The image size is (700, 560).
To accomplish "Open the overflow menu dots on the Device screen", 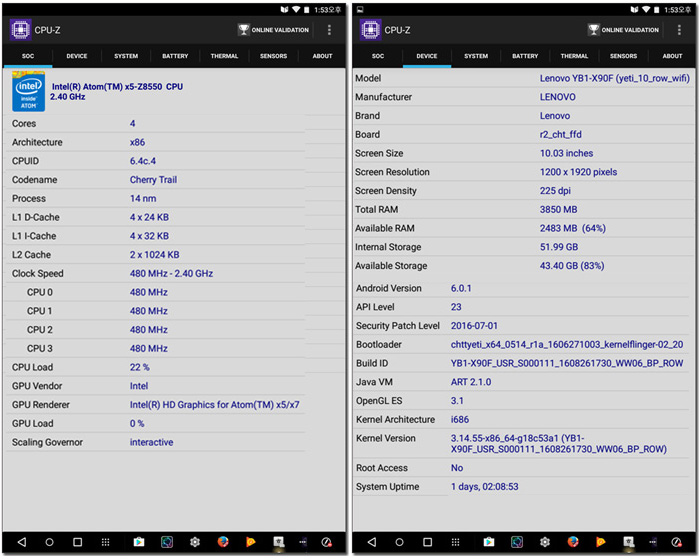I will (x=679, y=30).
